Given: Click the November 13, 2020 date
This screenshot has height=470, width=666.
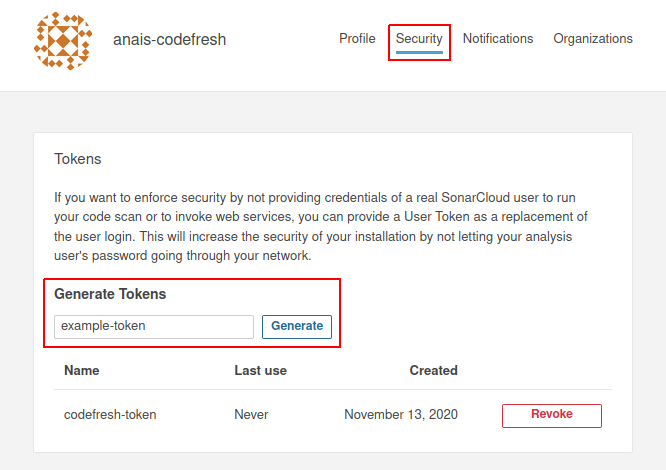Looking at the screenshot, I should 401,414.
